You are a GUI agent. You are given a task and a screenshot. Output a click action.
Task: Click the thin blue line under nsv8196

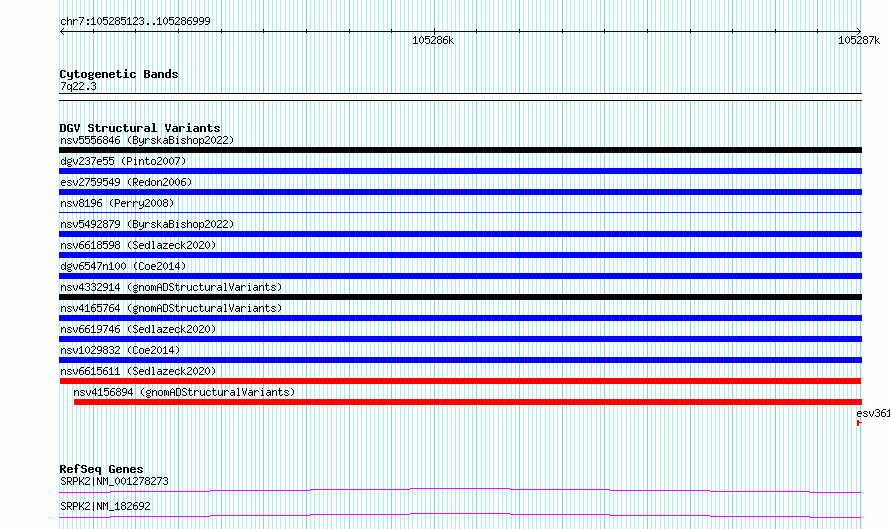[460, 213]
